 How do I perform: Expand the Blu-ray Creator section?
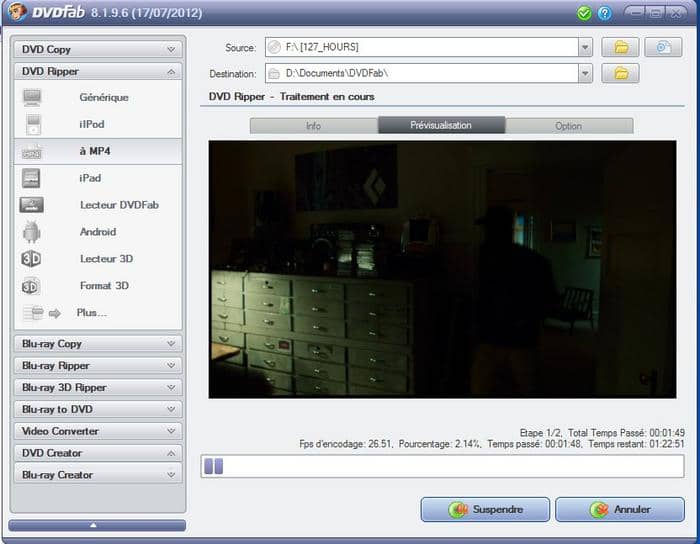pos(98,475)
